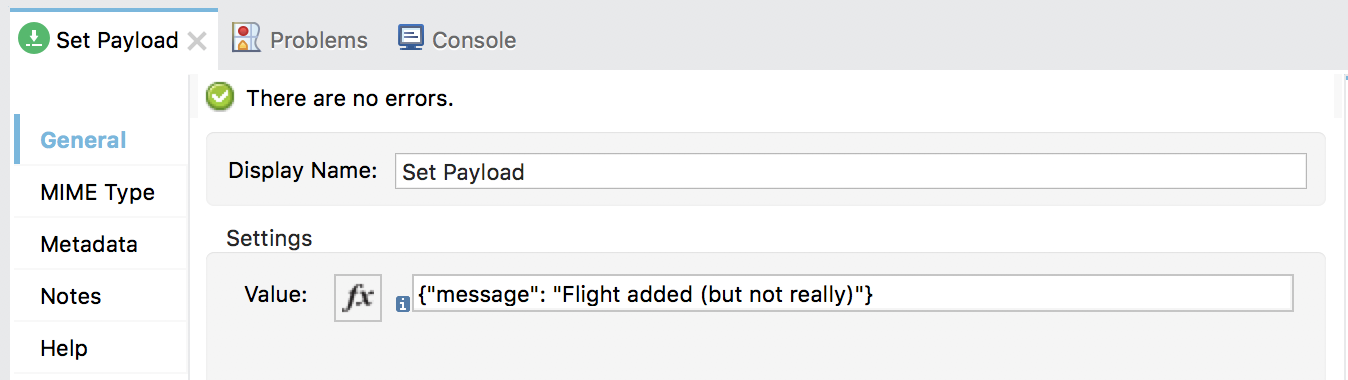Click the Problems tab icon
Viewport: 1348px width, 380px height.
point(246,38)
